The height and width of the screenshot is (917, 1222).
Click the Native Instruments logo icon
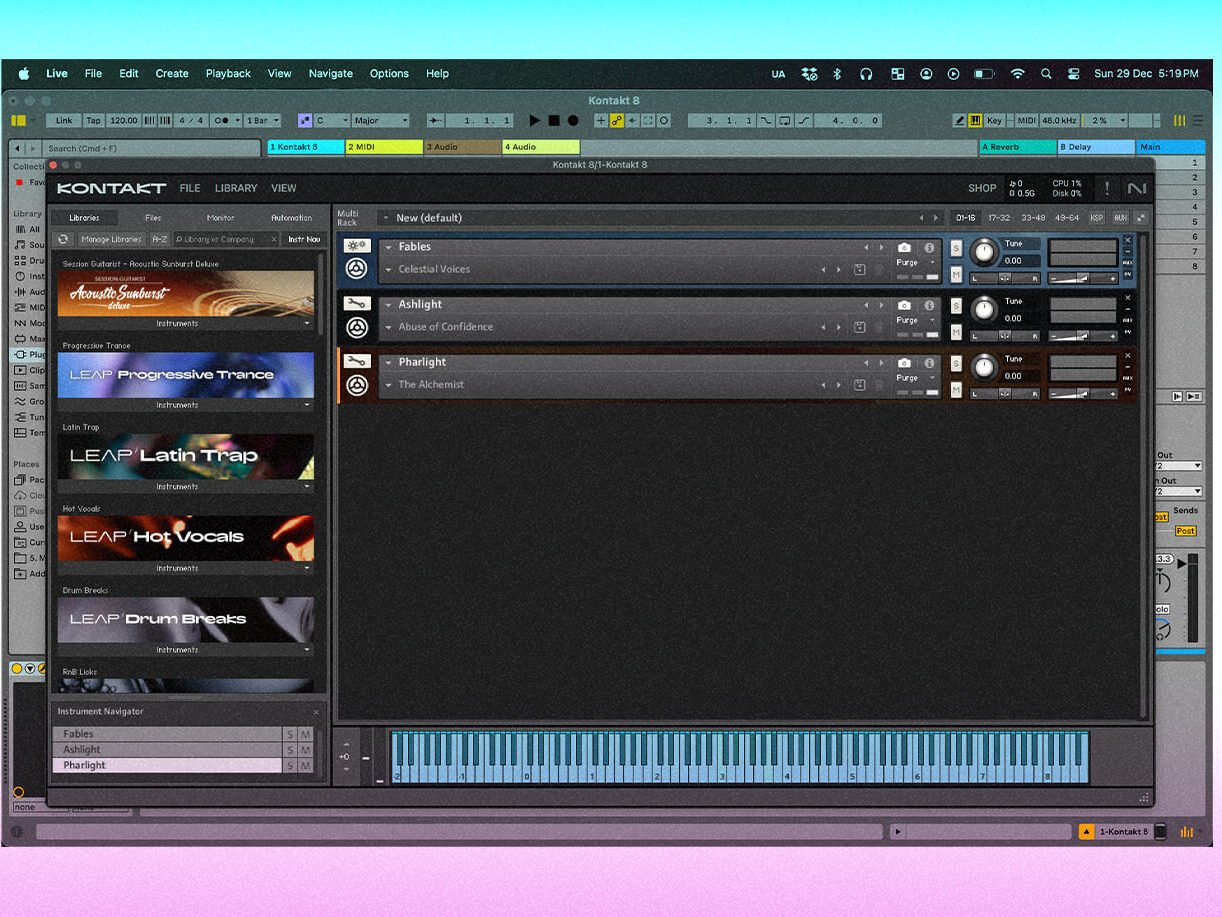[x=1137, y=188]
